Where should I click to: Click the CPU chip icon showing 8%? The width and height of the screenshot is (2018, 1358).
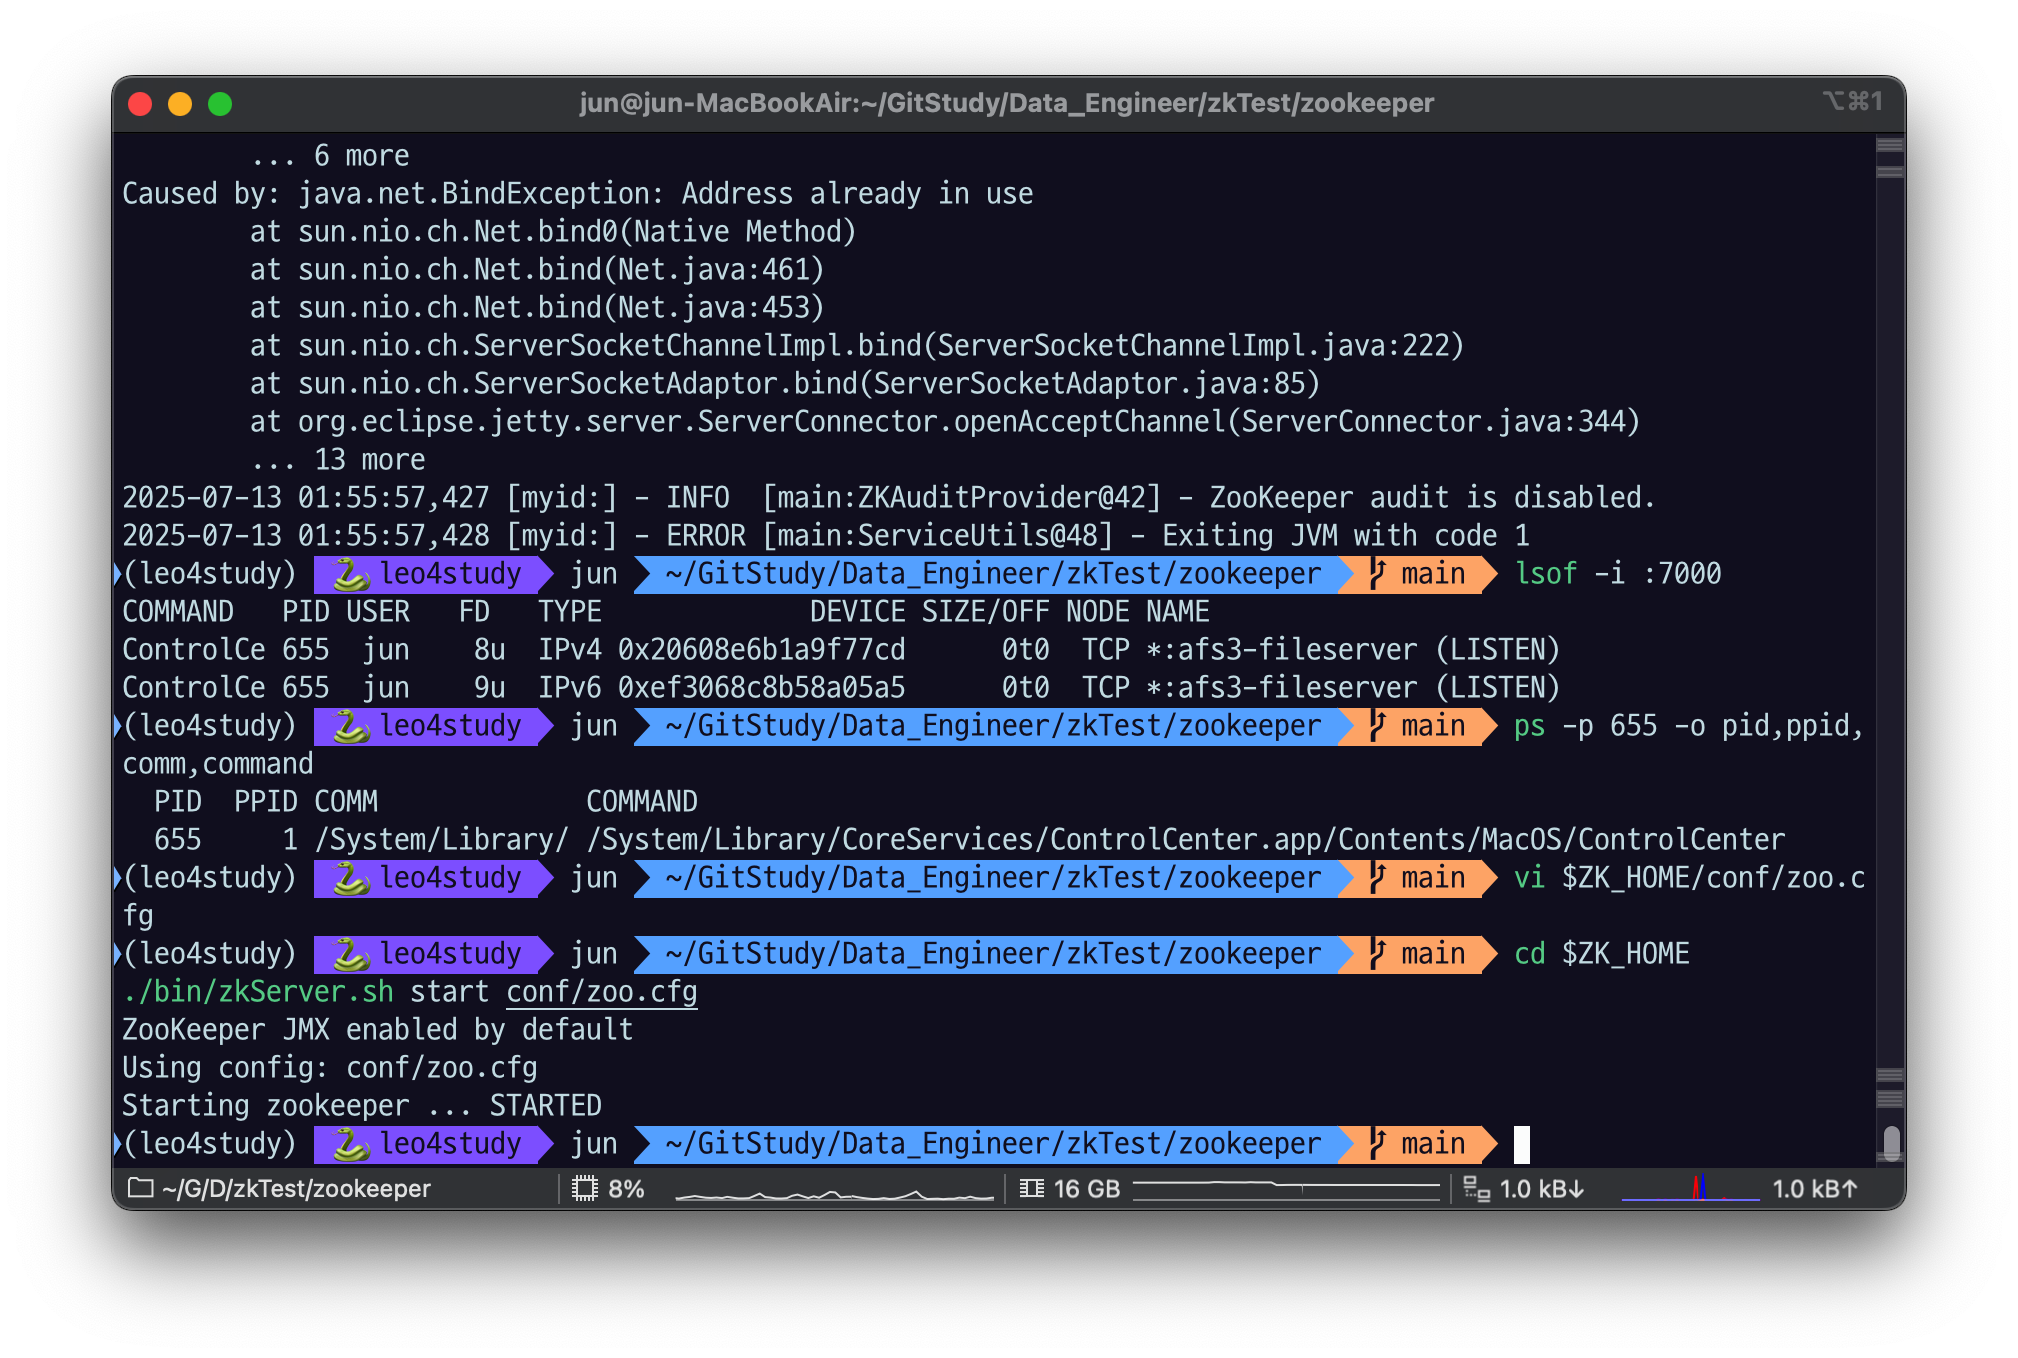(x=584, y=1188)
